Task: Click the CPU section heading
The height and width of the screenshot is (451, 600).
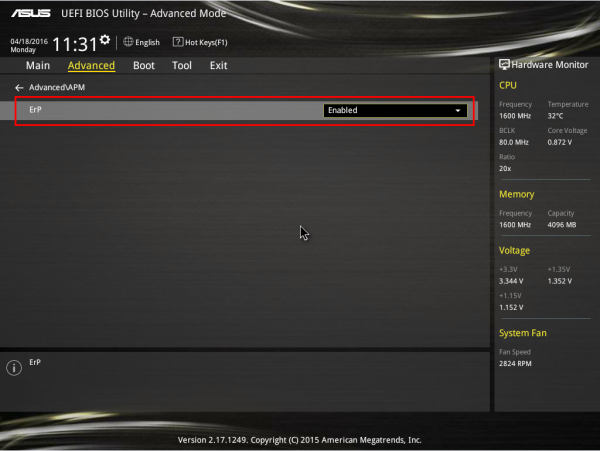Action: pyautogui.click(x=508, y=85)
